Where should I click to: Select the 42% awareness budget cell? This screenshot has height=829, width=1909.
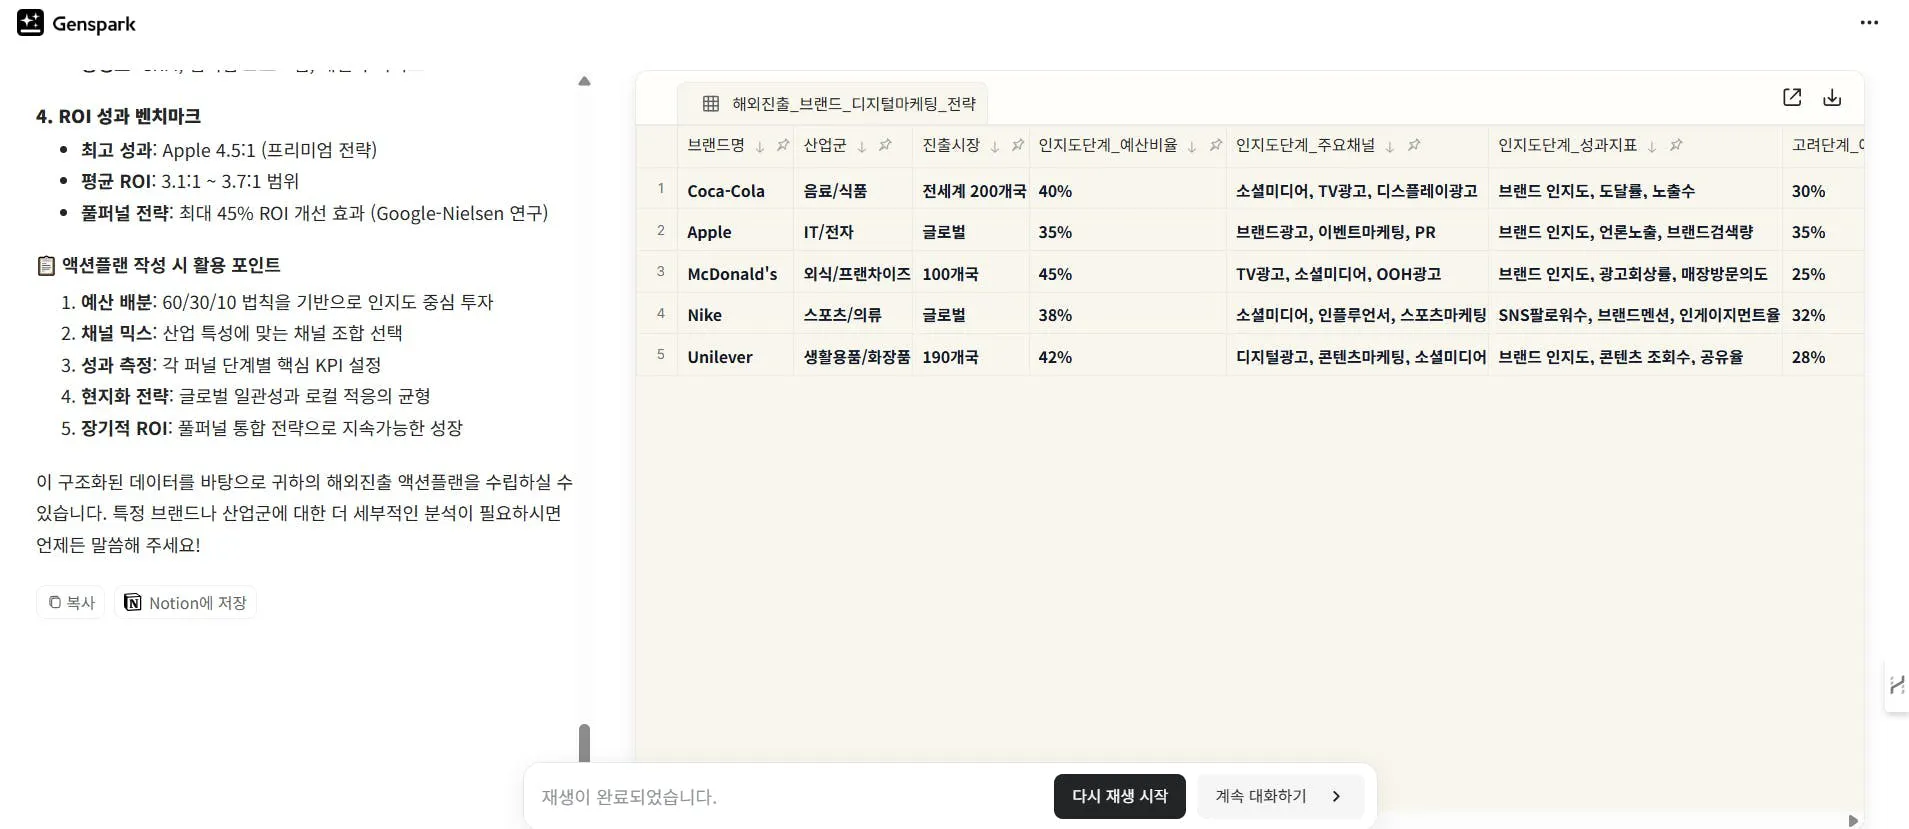click(1128, 357)
